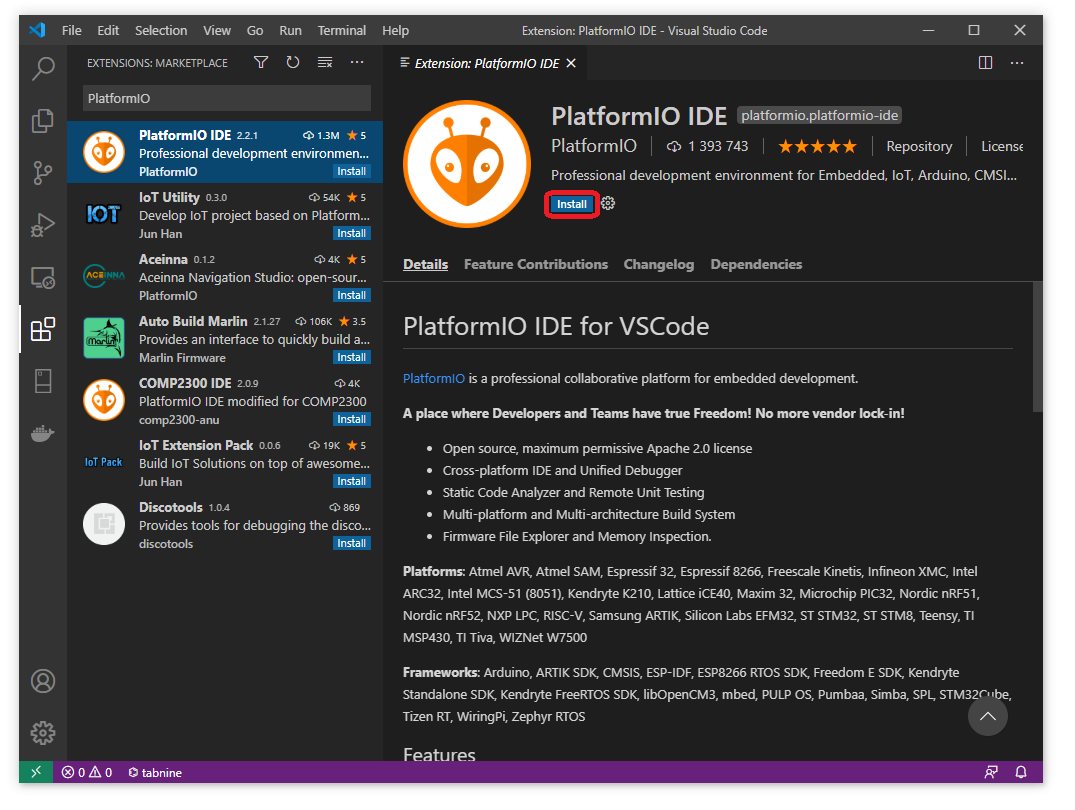Screen dimensions: 1075x810
Task: Open the Source Control view
Action: [43, 173]
